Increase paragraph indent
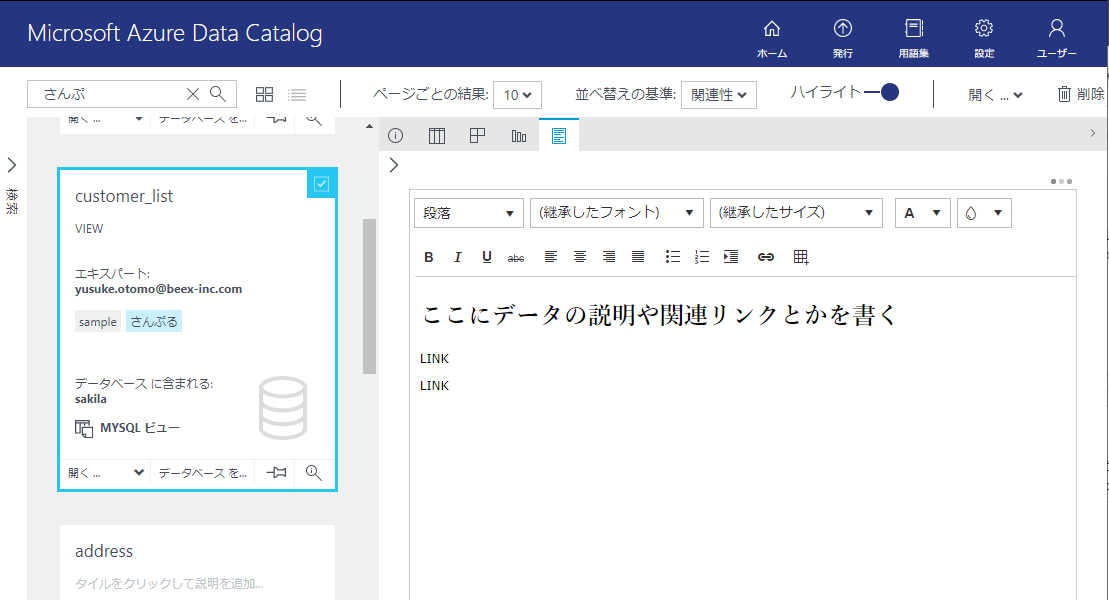The image size is (1109, 600). click(x=731, y=257)
